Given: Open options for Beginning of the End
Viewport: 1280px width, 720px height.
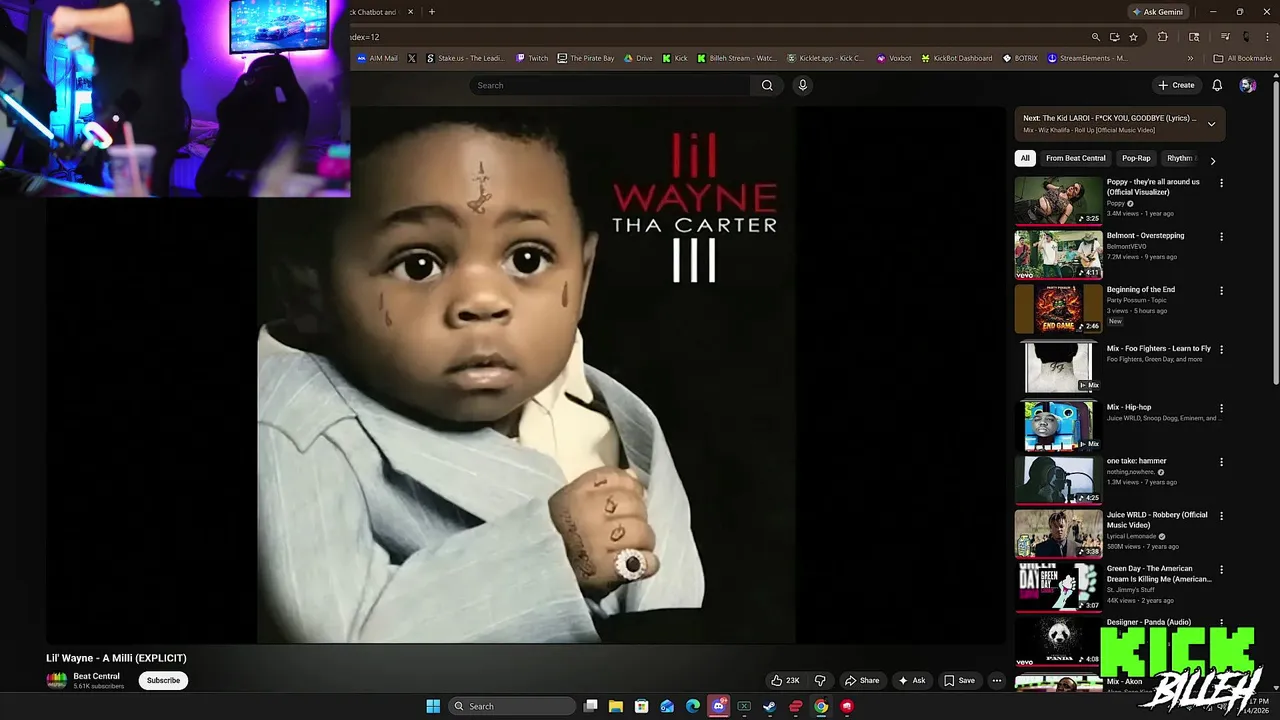Looking at the screenshot, I should 1221,291.
